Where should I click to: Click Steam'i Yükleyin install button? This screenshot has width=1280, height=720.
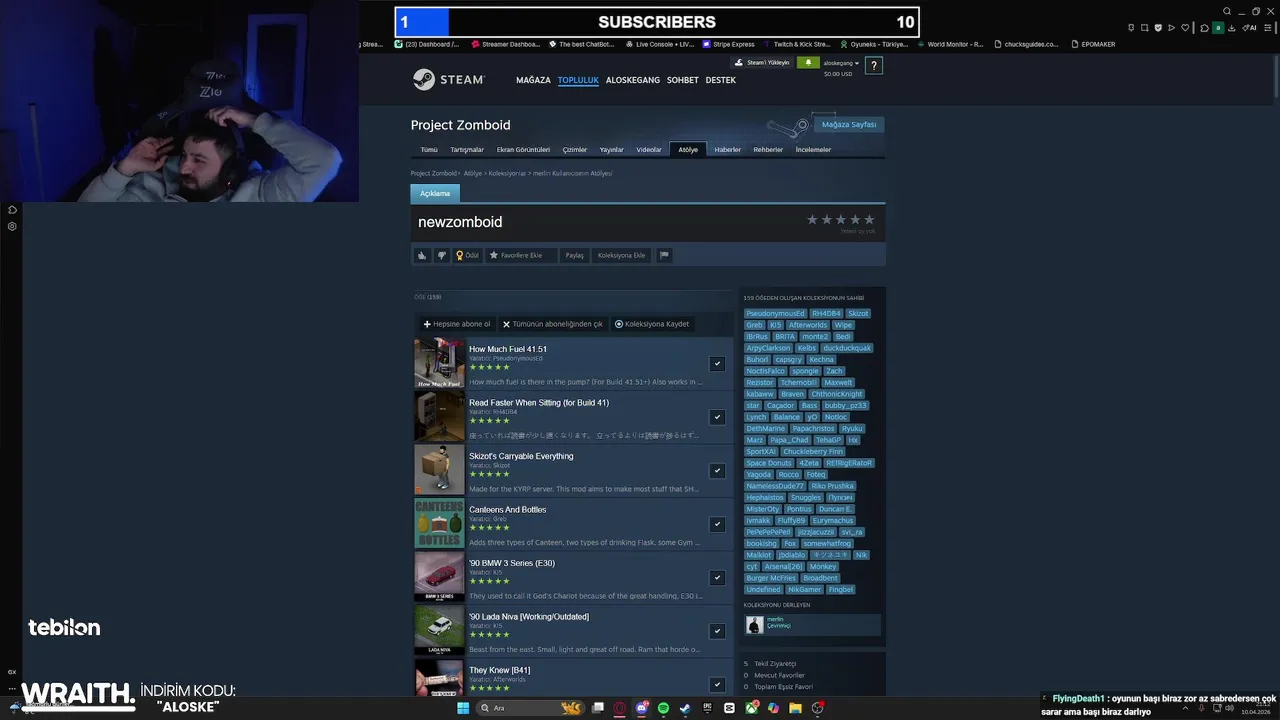(763, 62)
